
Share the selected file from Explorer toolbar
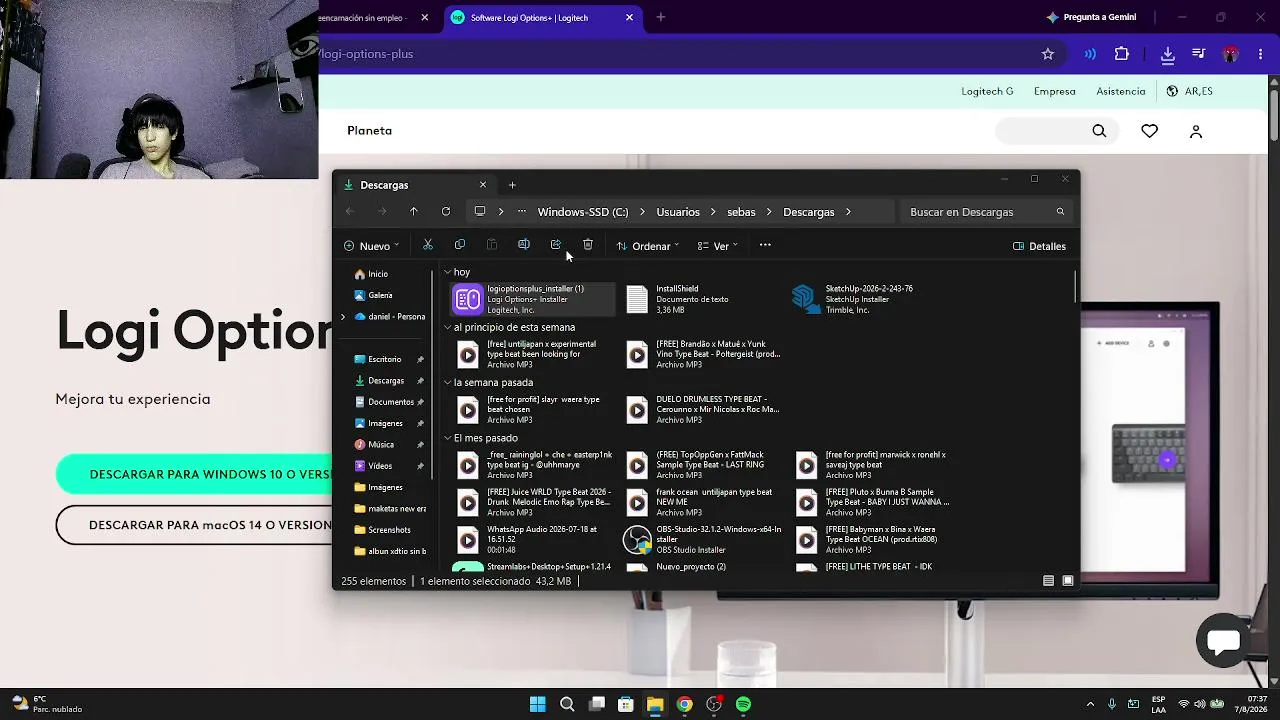point(556,245)
